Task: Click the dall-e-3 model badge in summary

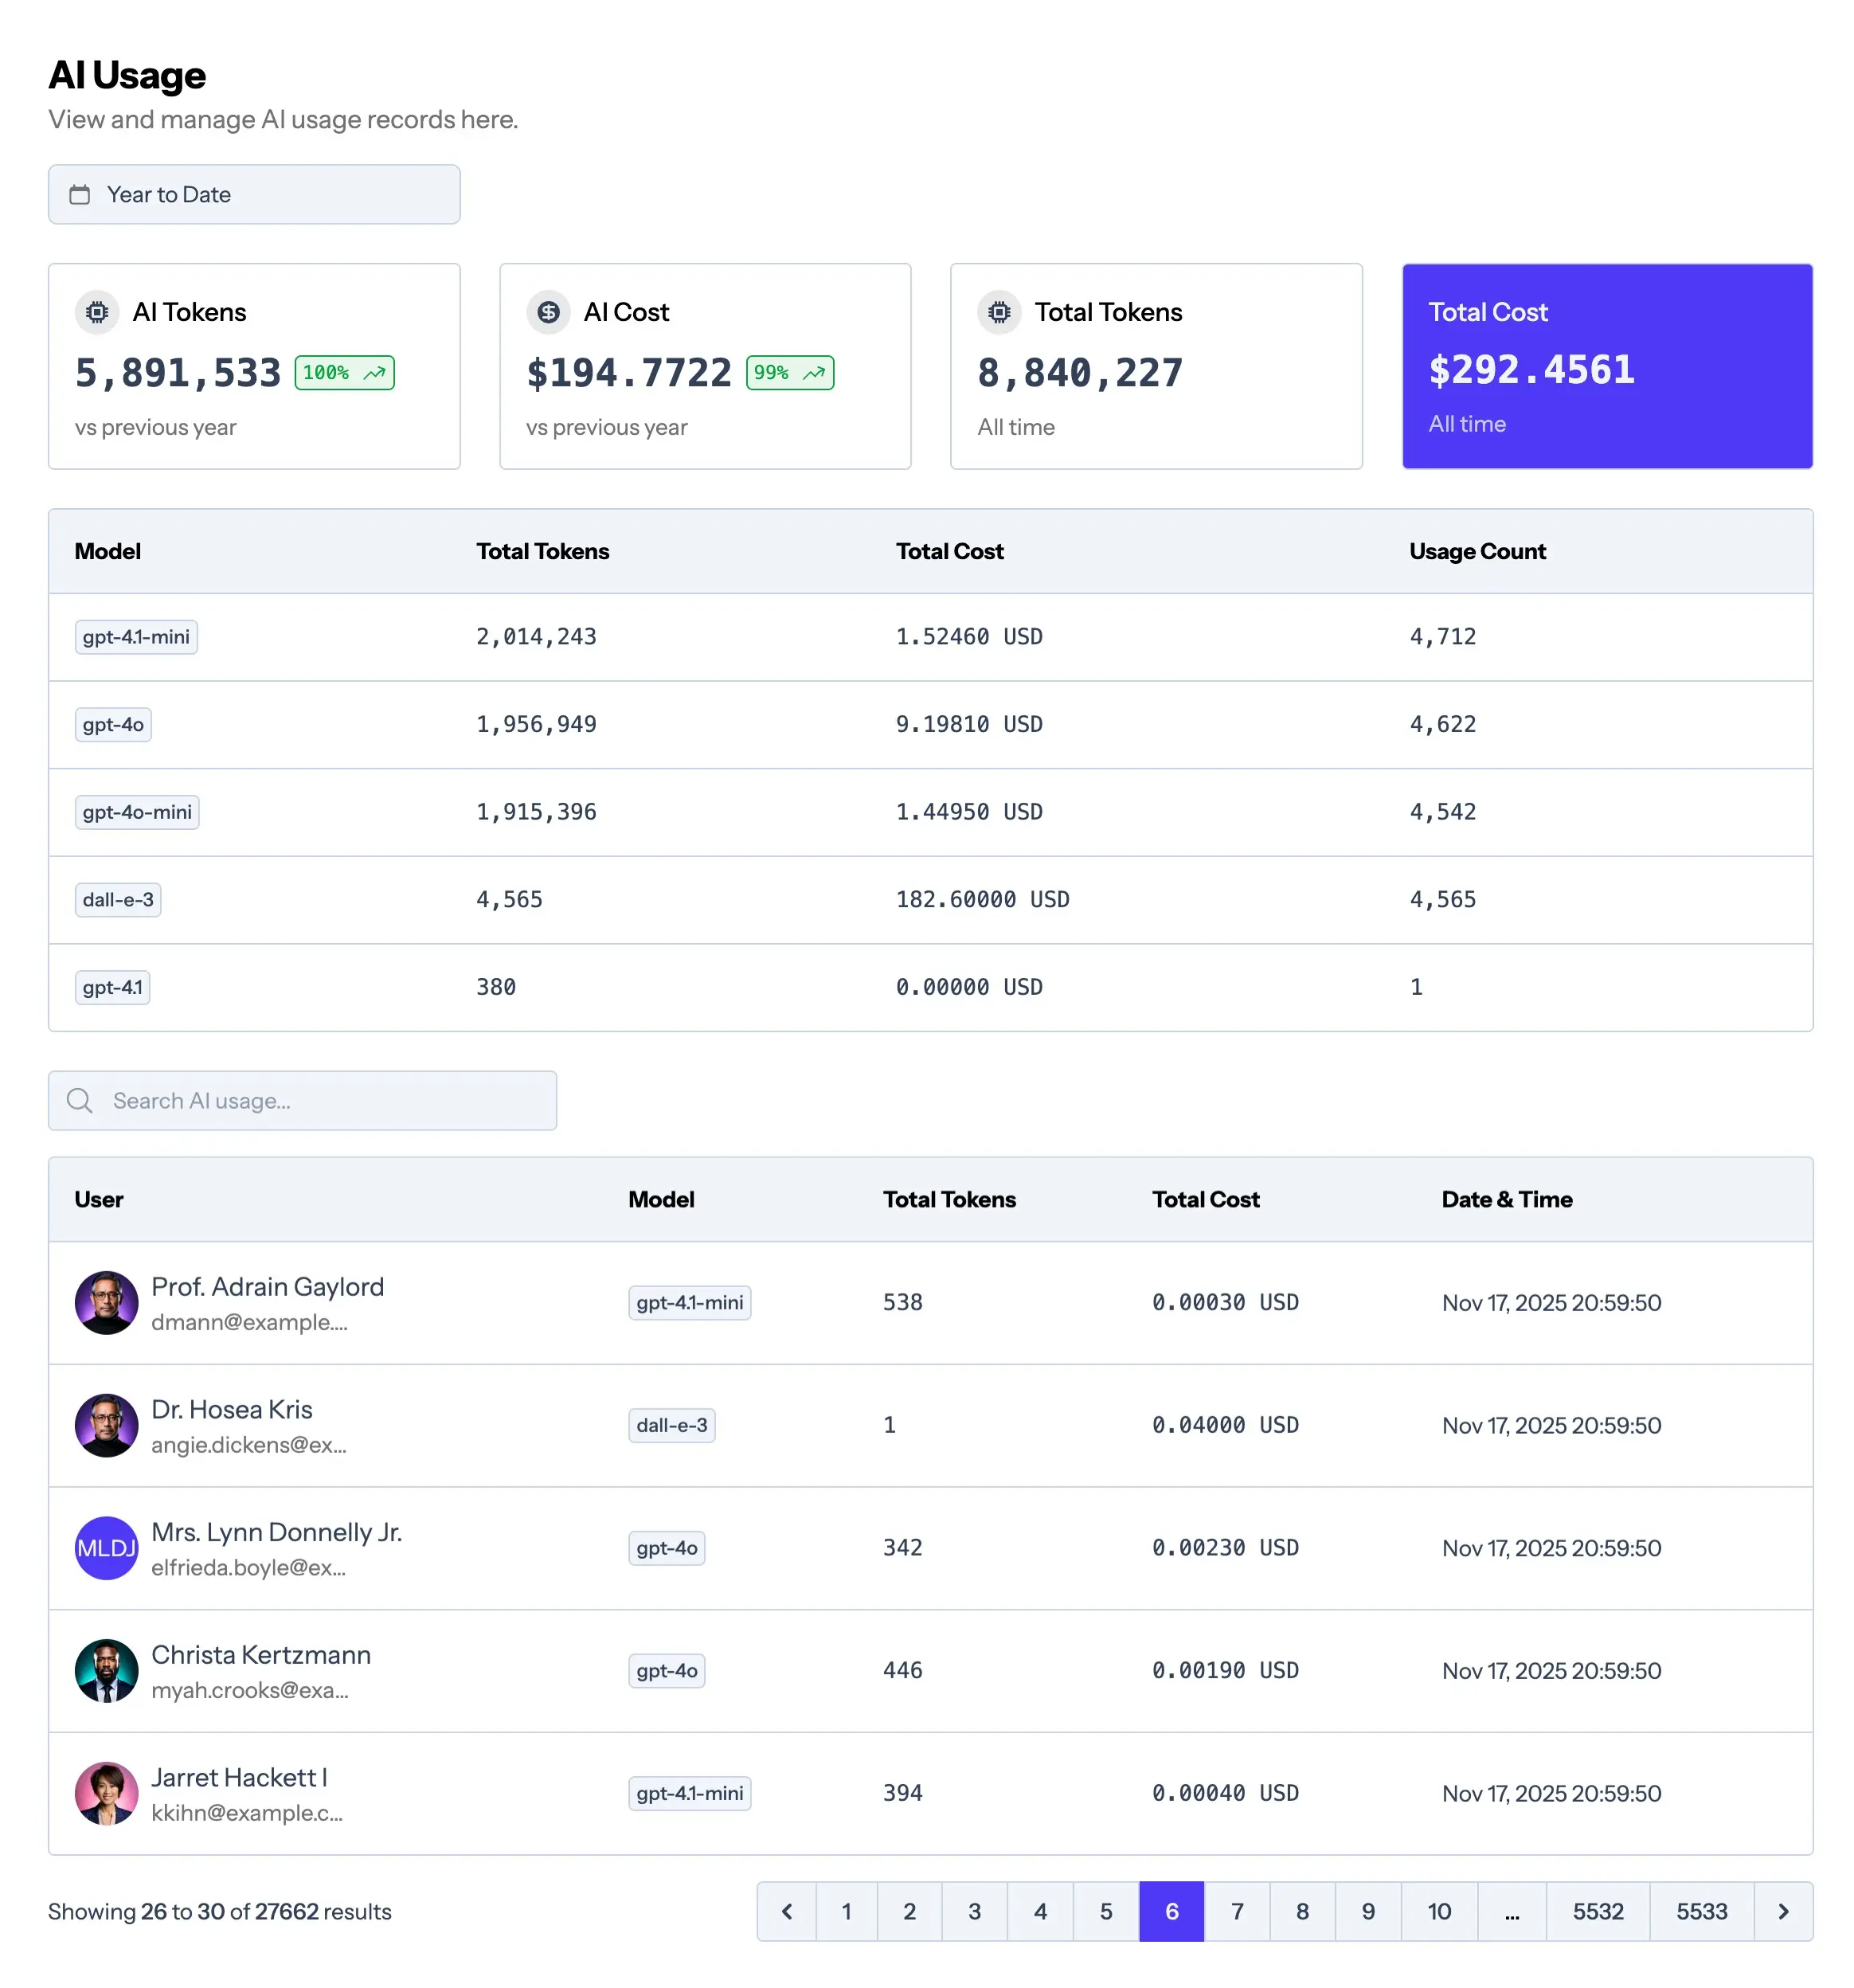Action: click(118, 899)
